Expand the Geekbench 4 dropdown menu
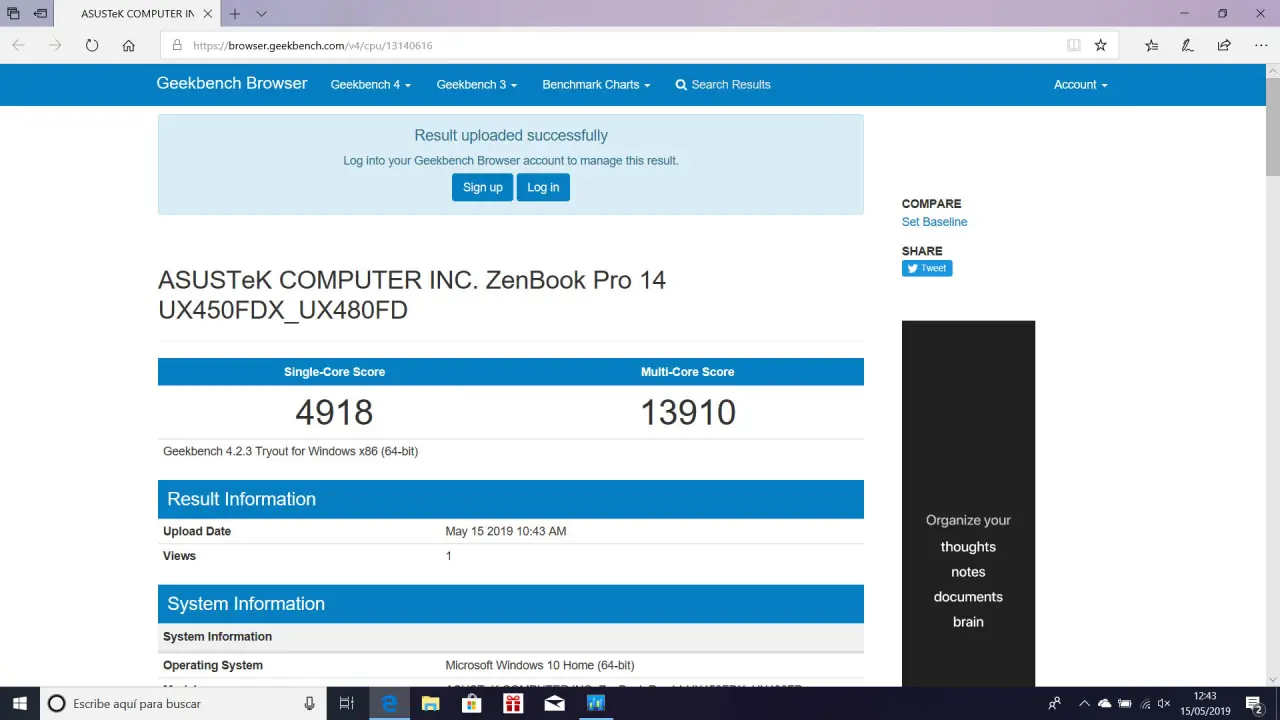The height and width of the screenshot is (720, 1280). click(x=370, y=85)
